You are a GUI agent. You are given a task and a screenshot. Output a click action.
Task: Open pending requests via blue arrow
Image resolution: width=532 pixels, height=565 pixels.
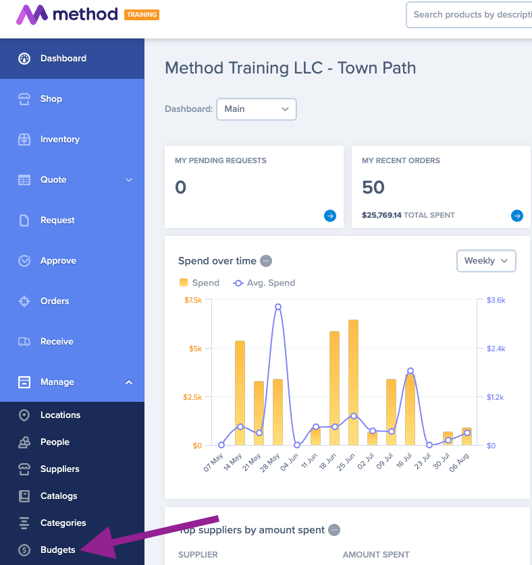330,215
